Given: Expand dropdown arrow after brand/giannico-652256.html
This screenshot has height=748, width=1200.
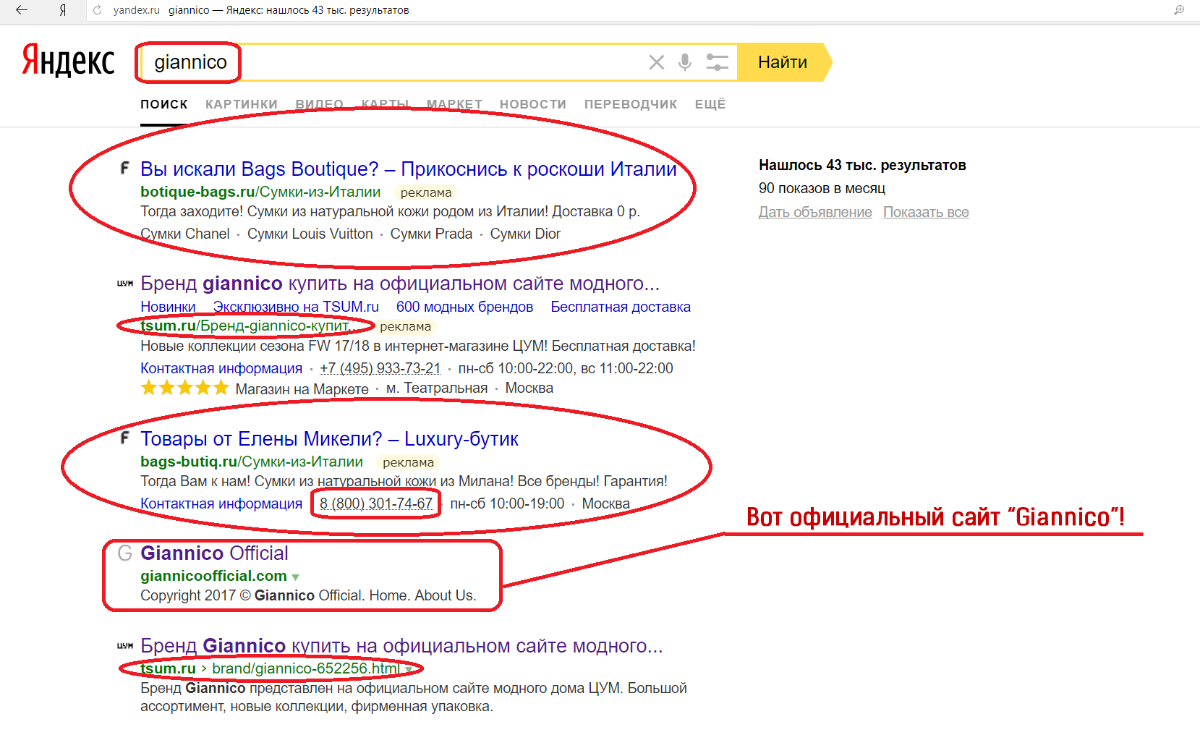Looking at the screenshot, I should [x=409, y=669].
